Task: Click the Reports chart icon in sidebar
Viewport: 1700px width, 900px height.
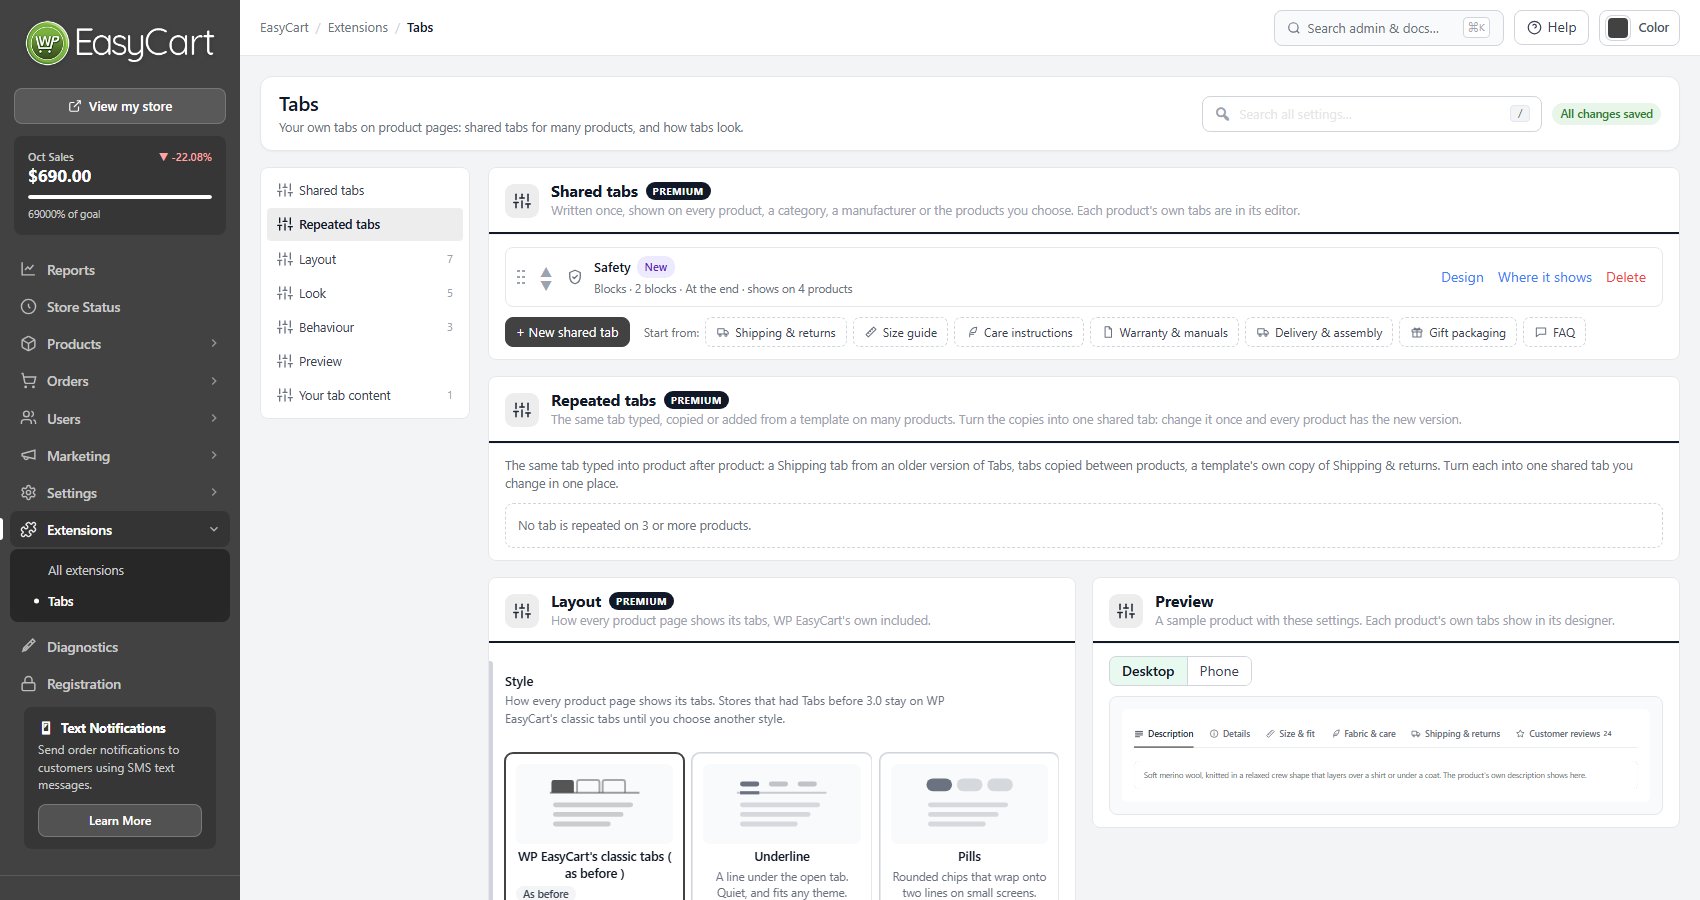Action: tap(28, 270)
